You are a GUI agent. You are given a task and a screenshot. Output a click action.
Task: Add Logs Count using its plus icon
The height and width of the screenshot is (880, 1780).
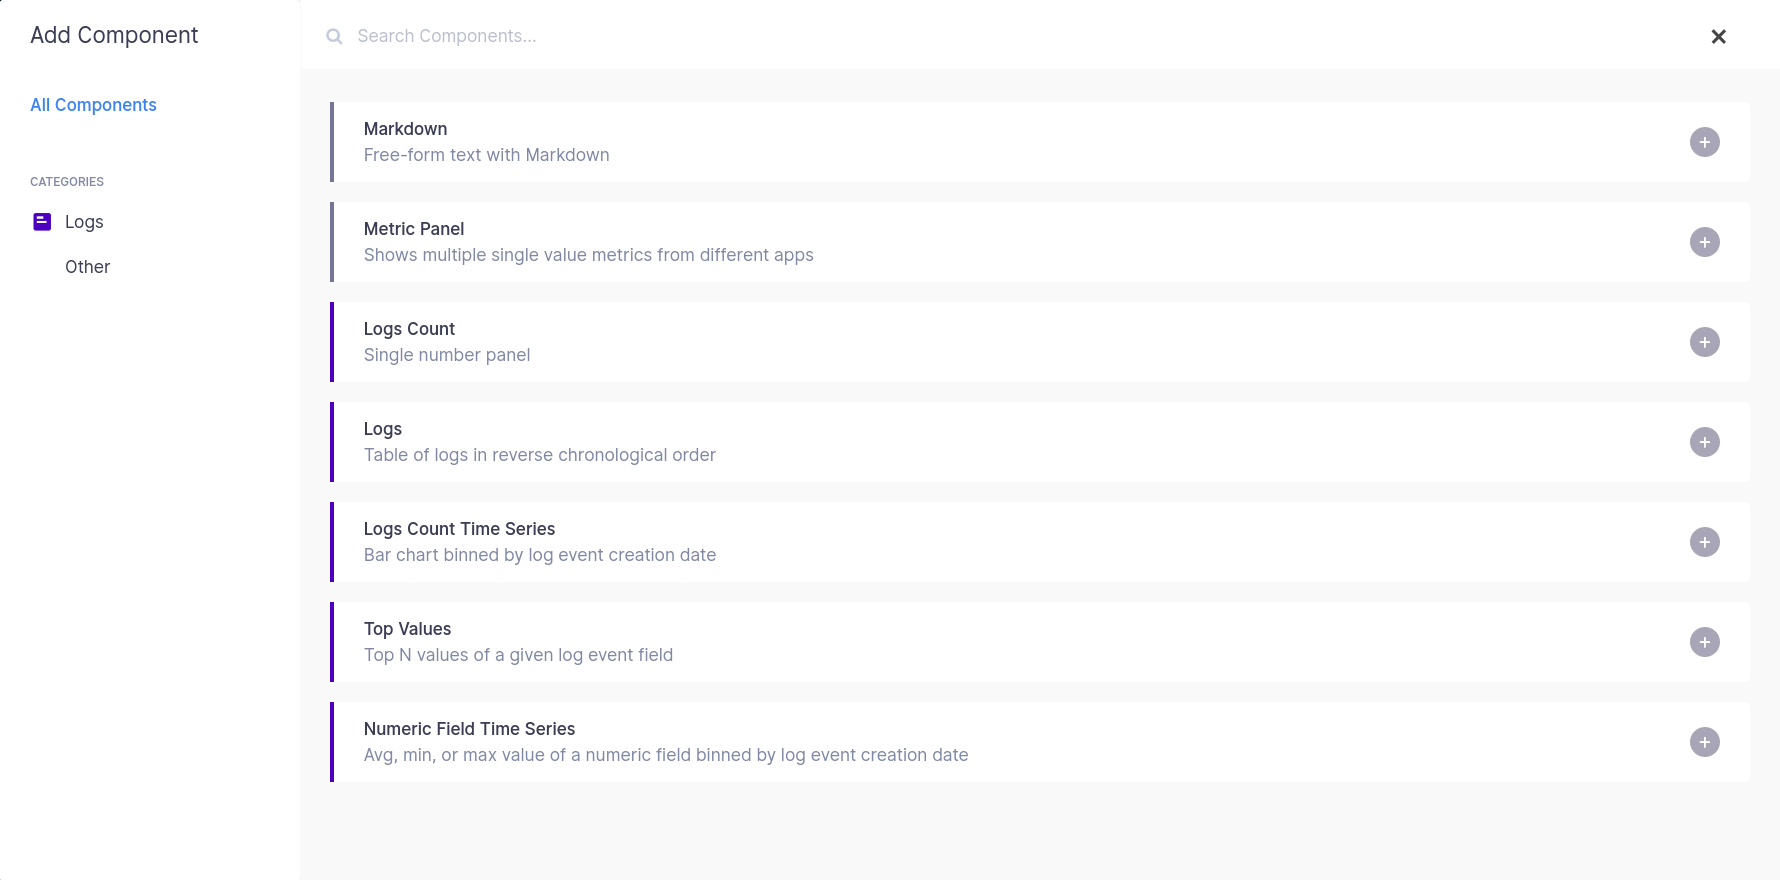1705,342
